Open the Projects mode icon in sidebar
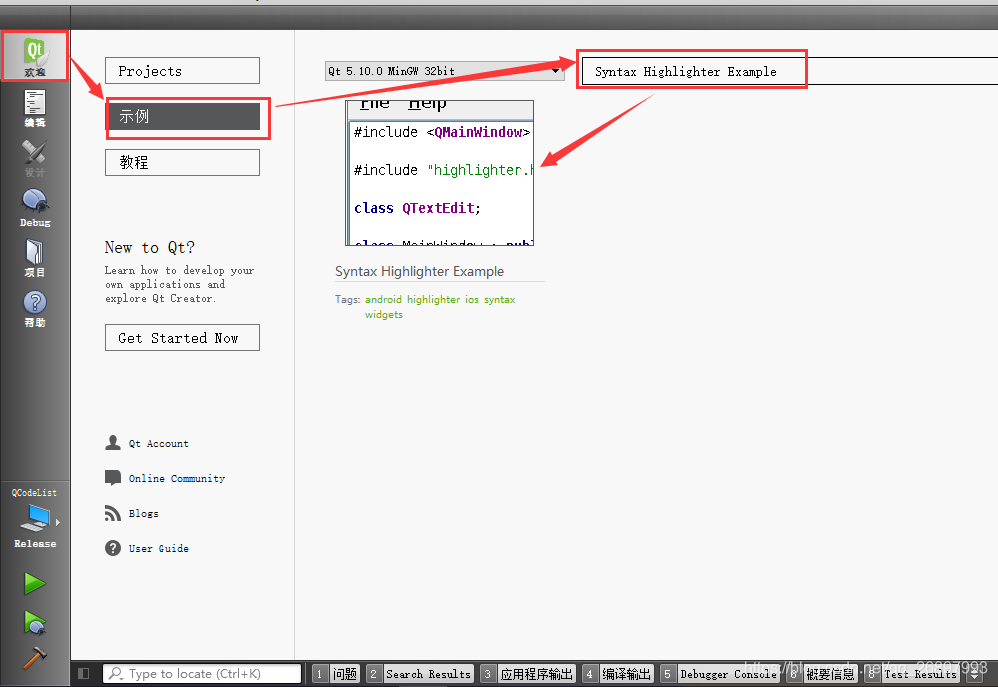 point(35,258)
